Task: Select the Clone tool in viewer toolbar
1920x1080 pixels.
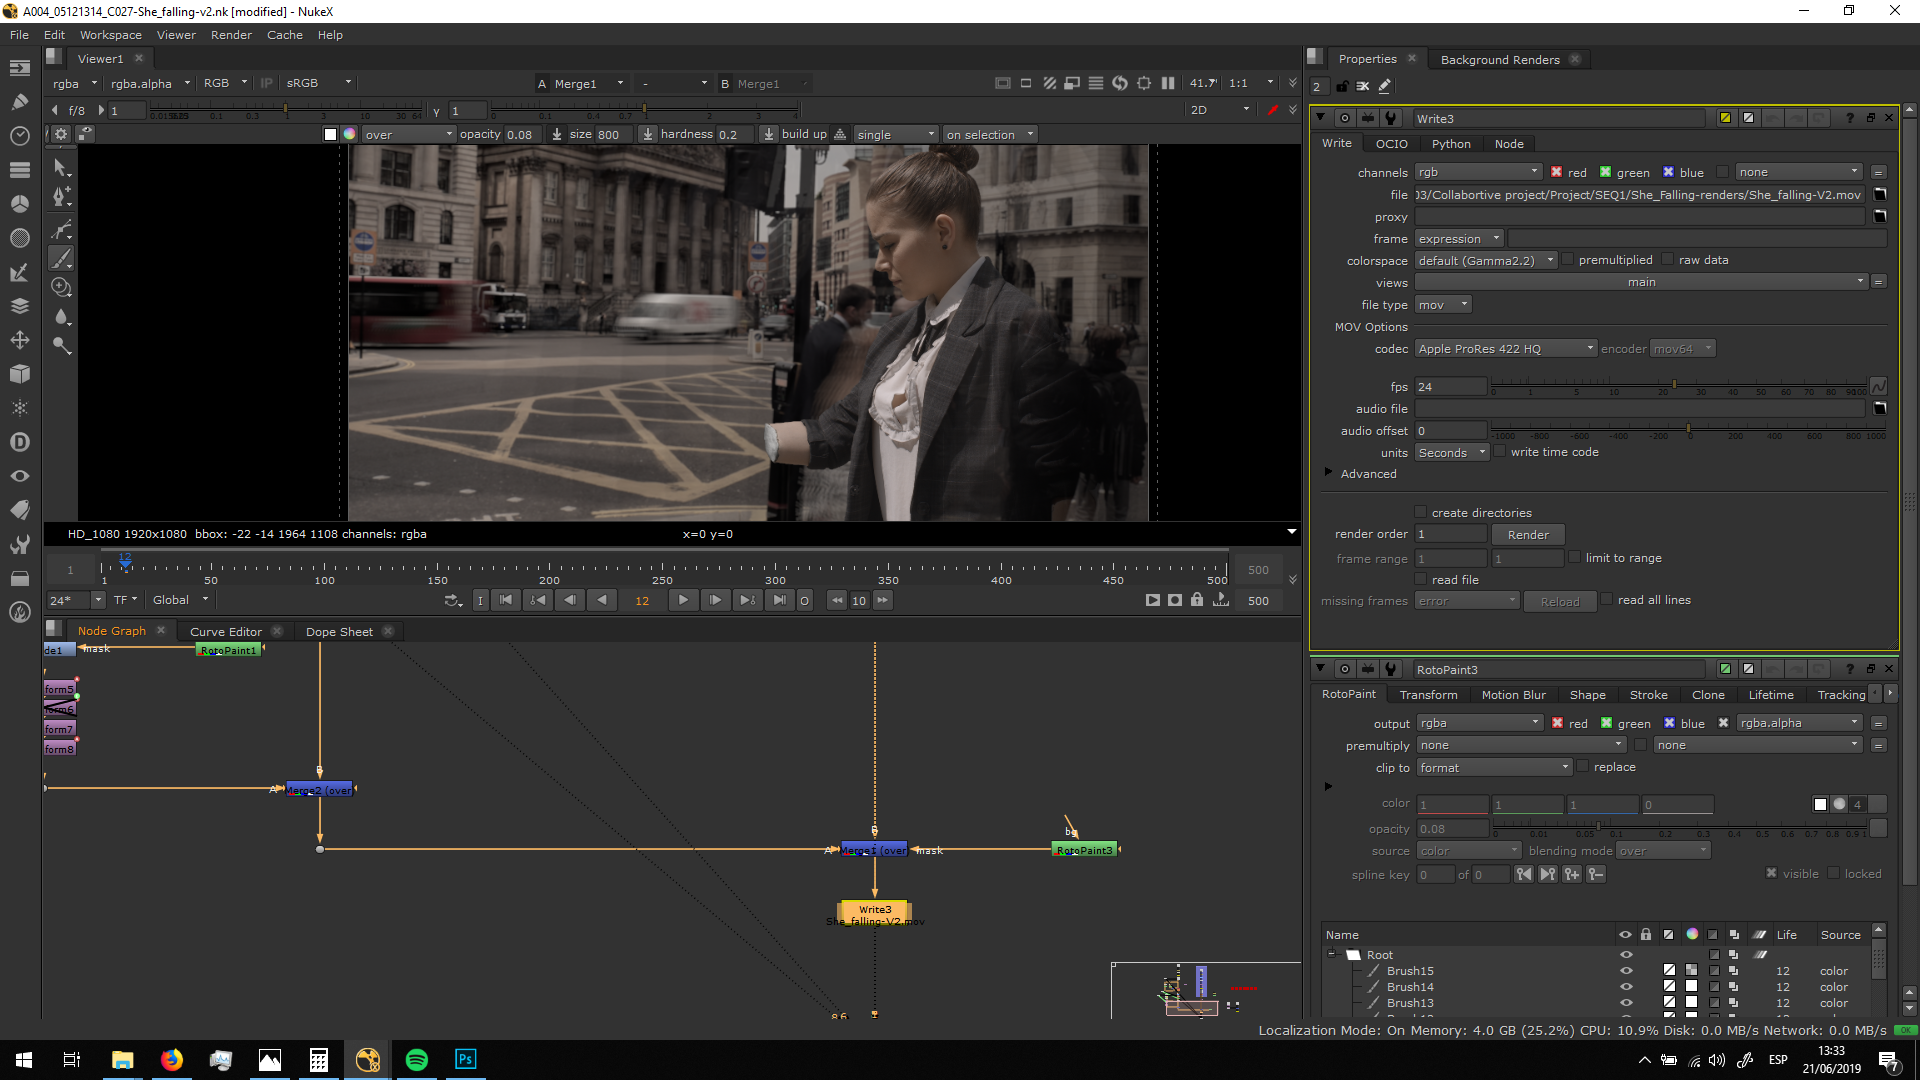Action: point(61,288)
